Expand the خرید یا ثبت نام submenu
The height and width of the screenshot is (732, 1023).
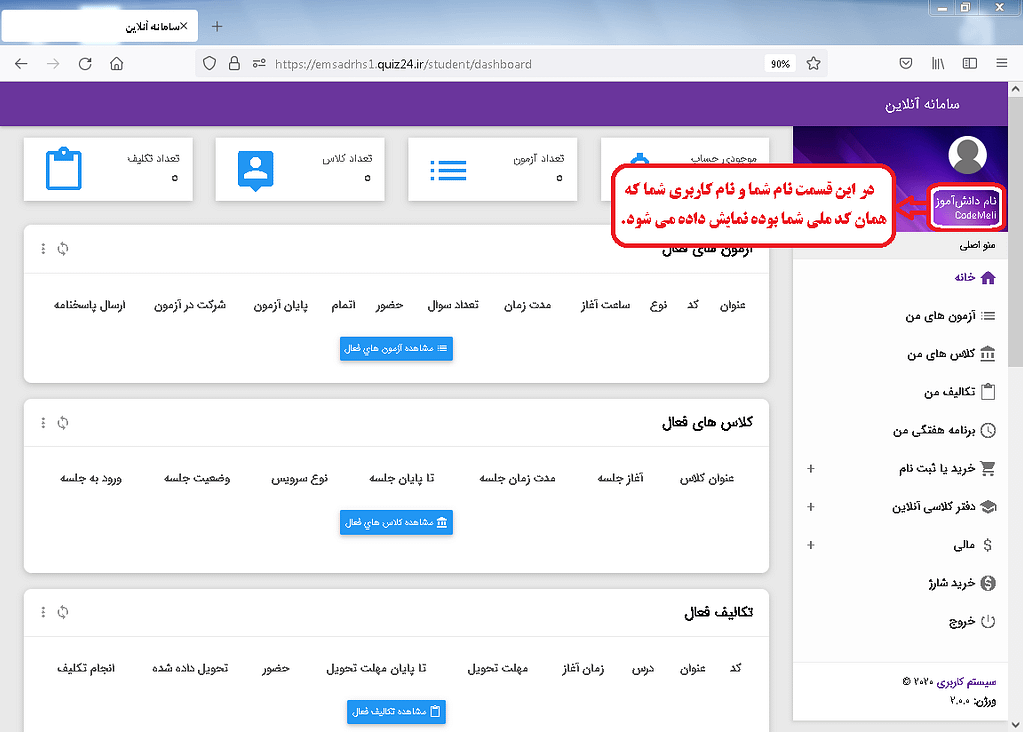click(x=810, y=468)
